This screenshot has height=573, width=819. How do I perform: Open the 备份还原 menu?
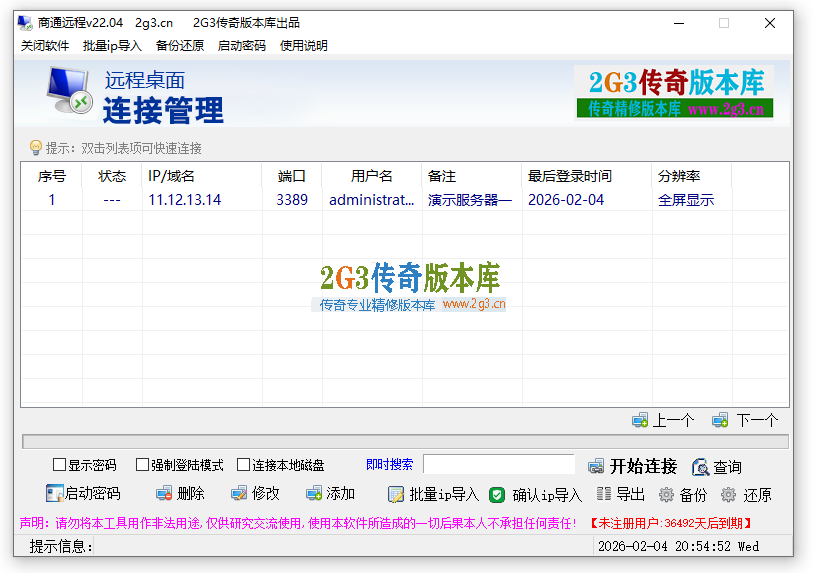[x=180, y=46]
